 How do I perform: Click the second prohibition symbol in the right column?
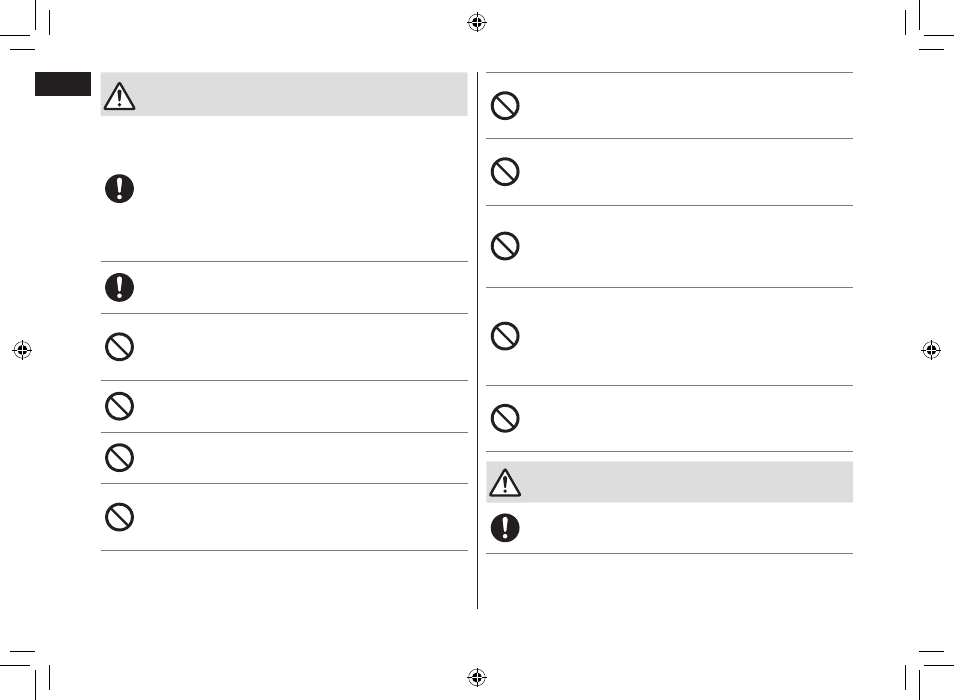tap(505, 172)
